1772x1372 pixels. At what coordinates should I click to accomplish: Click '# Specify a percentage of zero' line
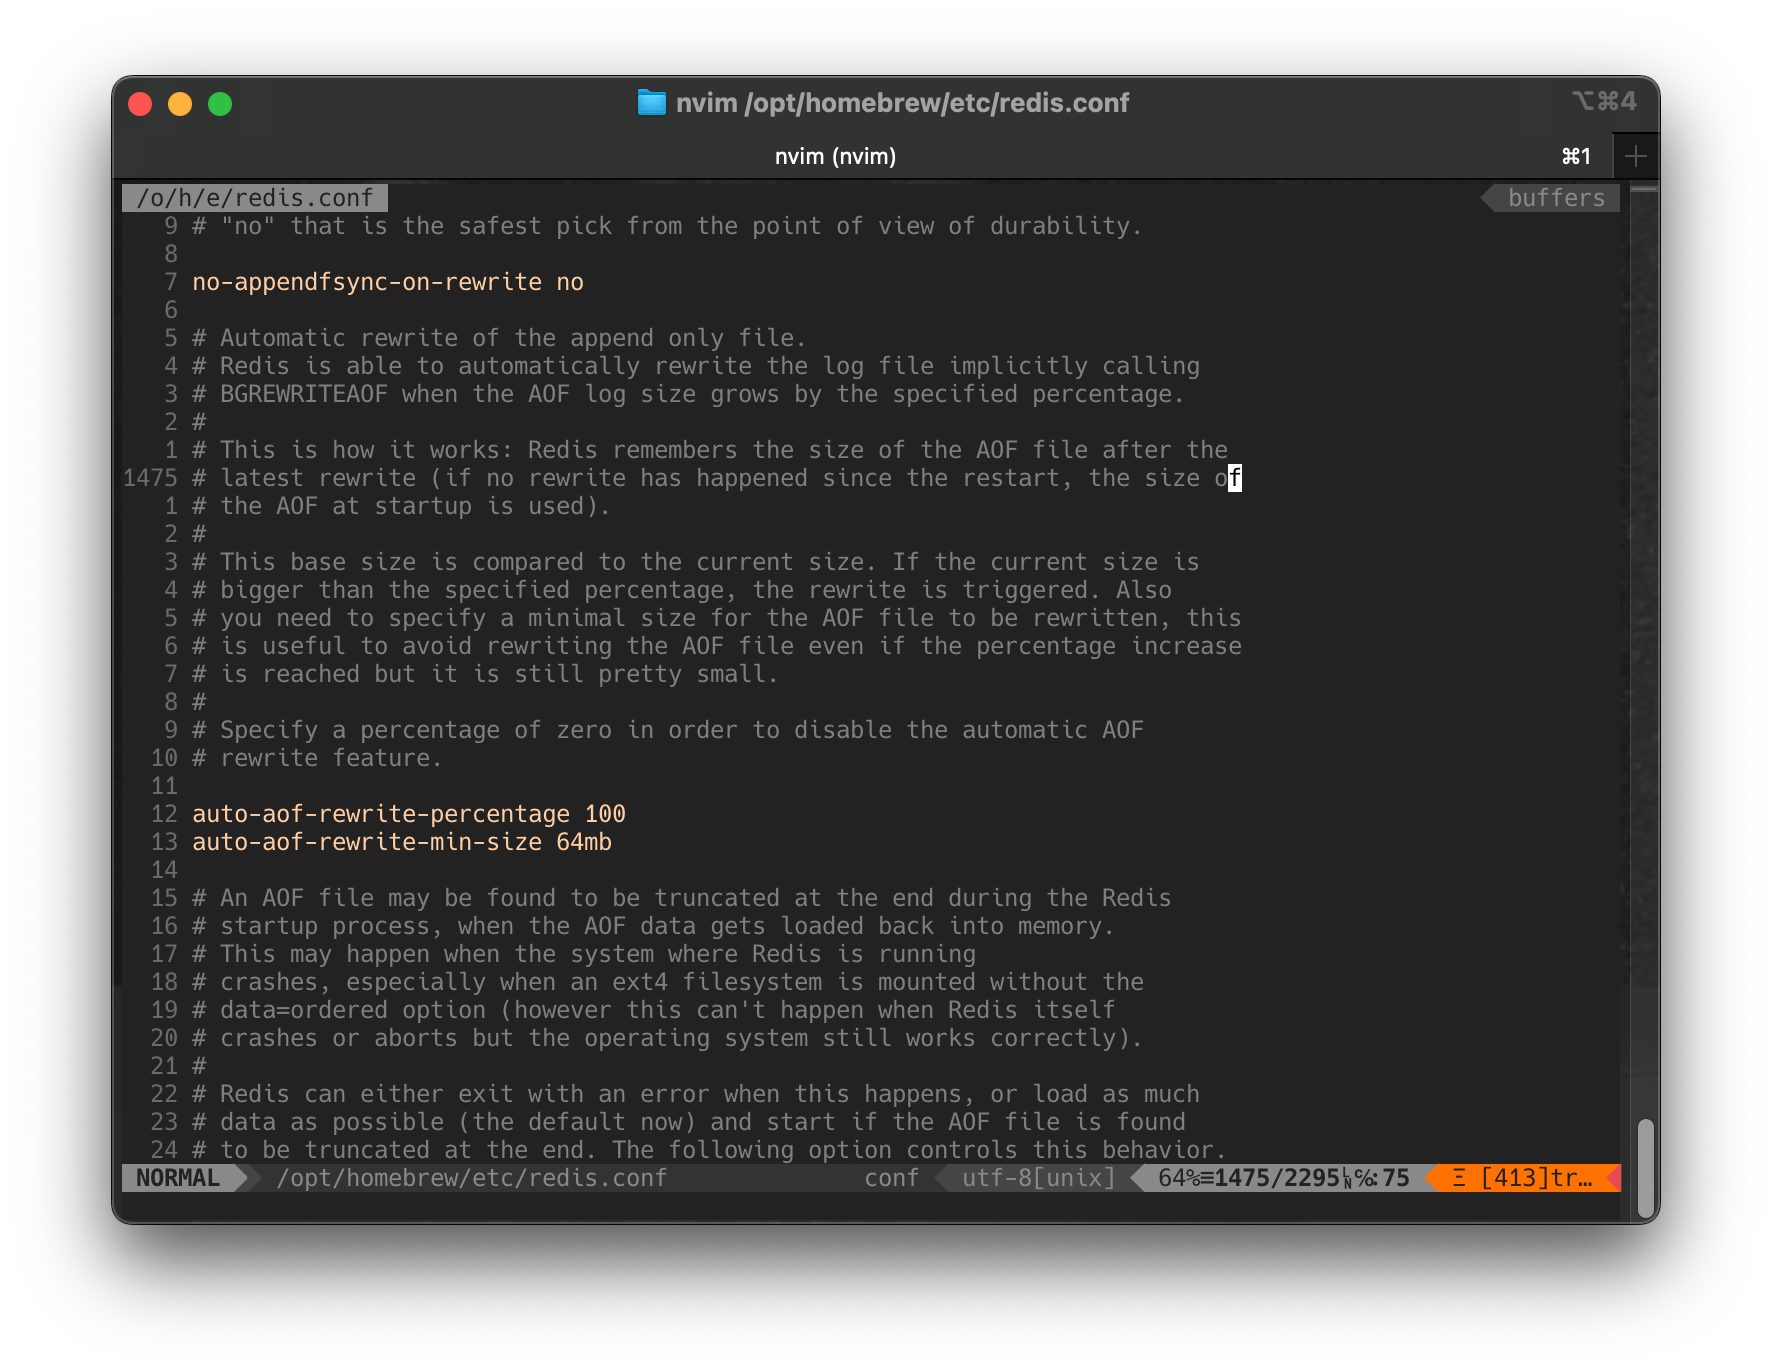(668, 730)
